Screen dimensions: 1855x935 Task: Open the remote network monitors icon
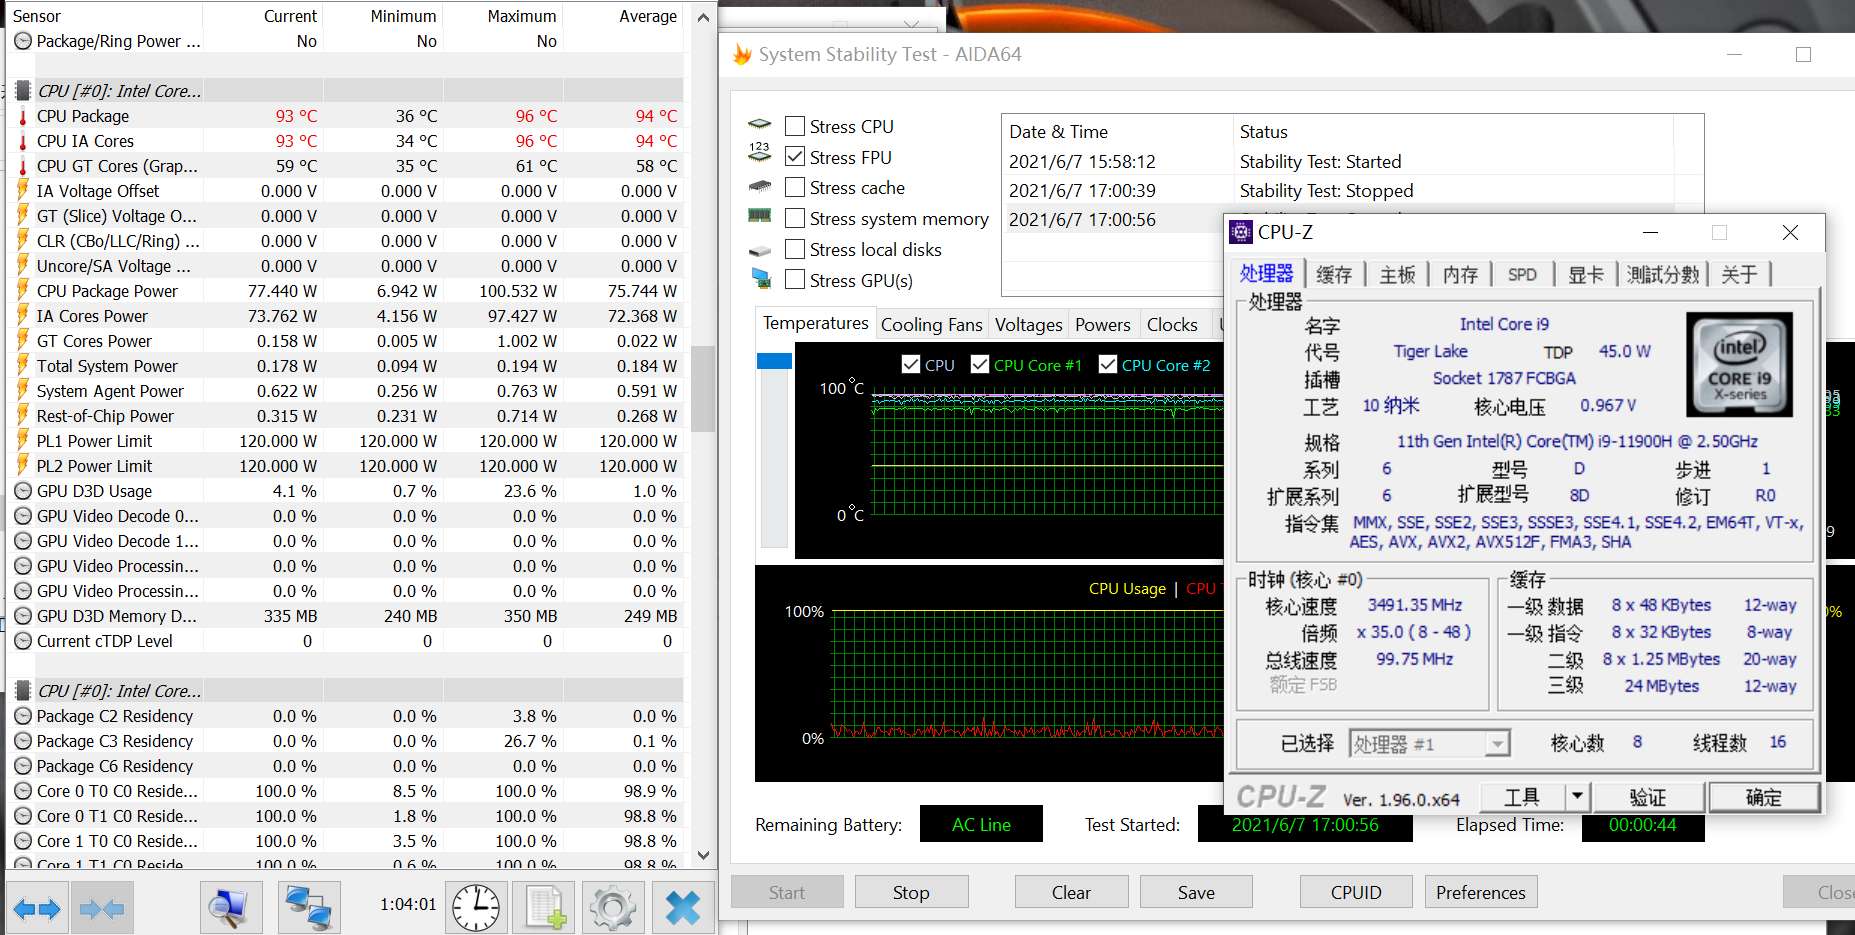tap(307, 908)
